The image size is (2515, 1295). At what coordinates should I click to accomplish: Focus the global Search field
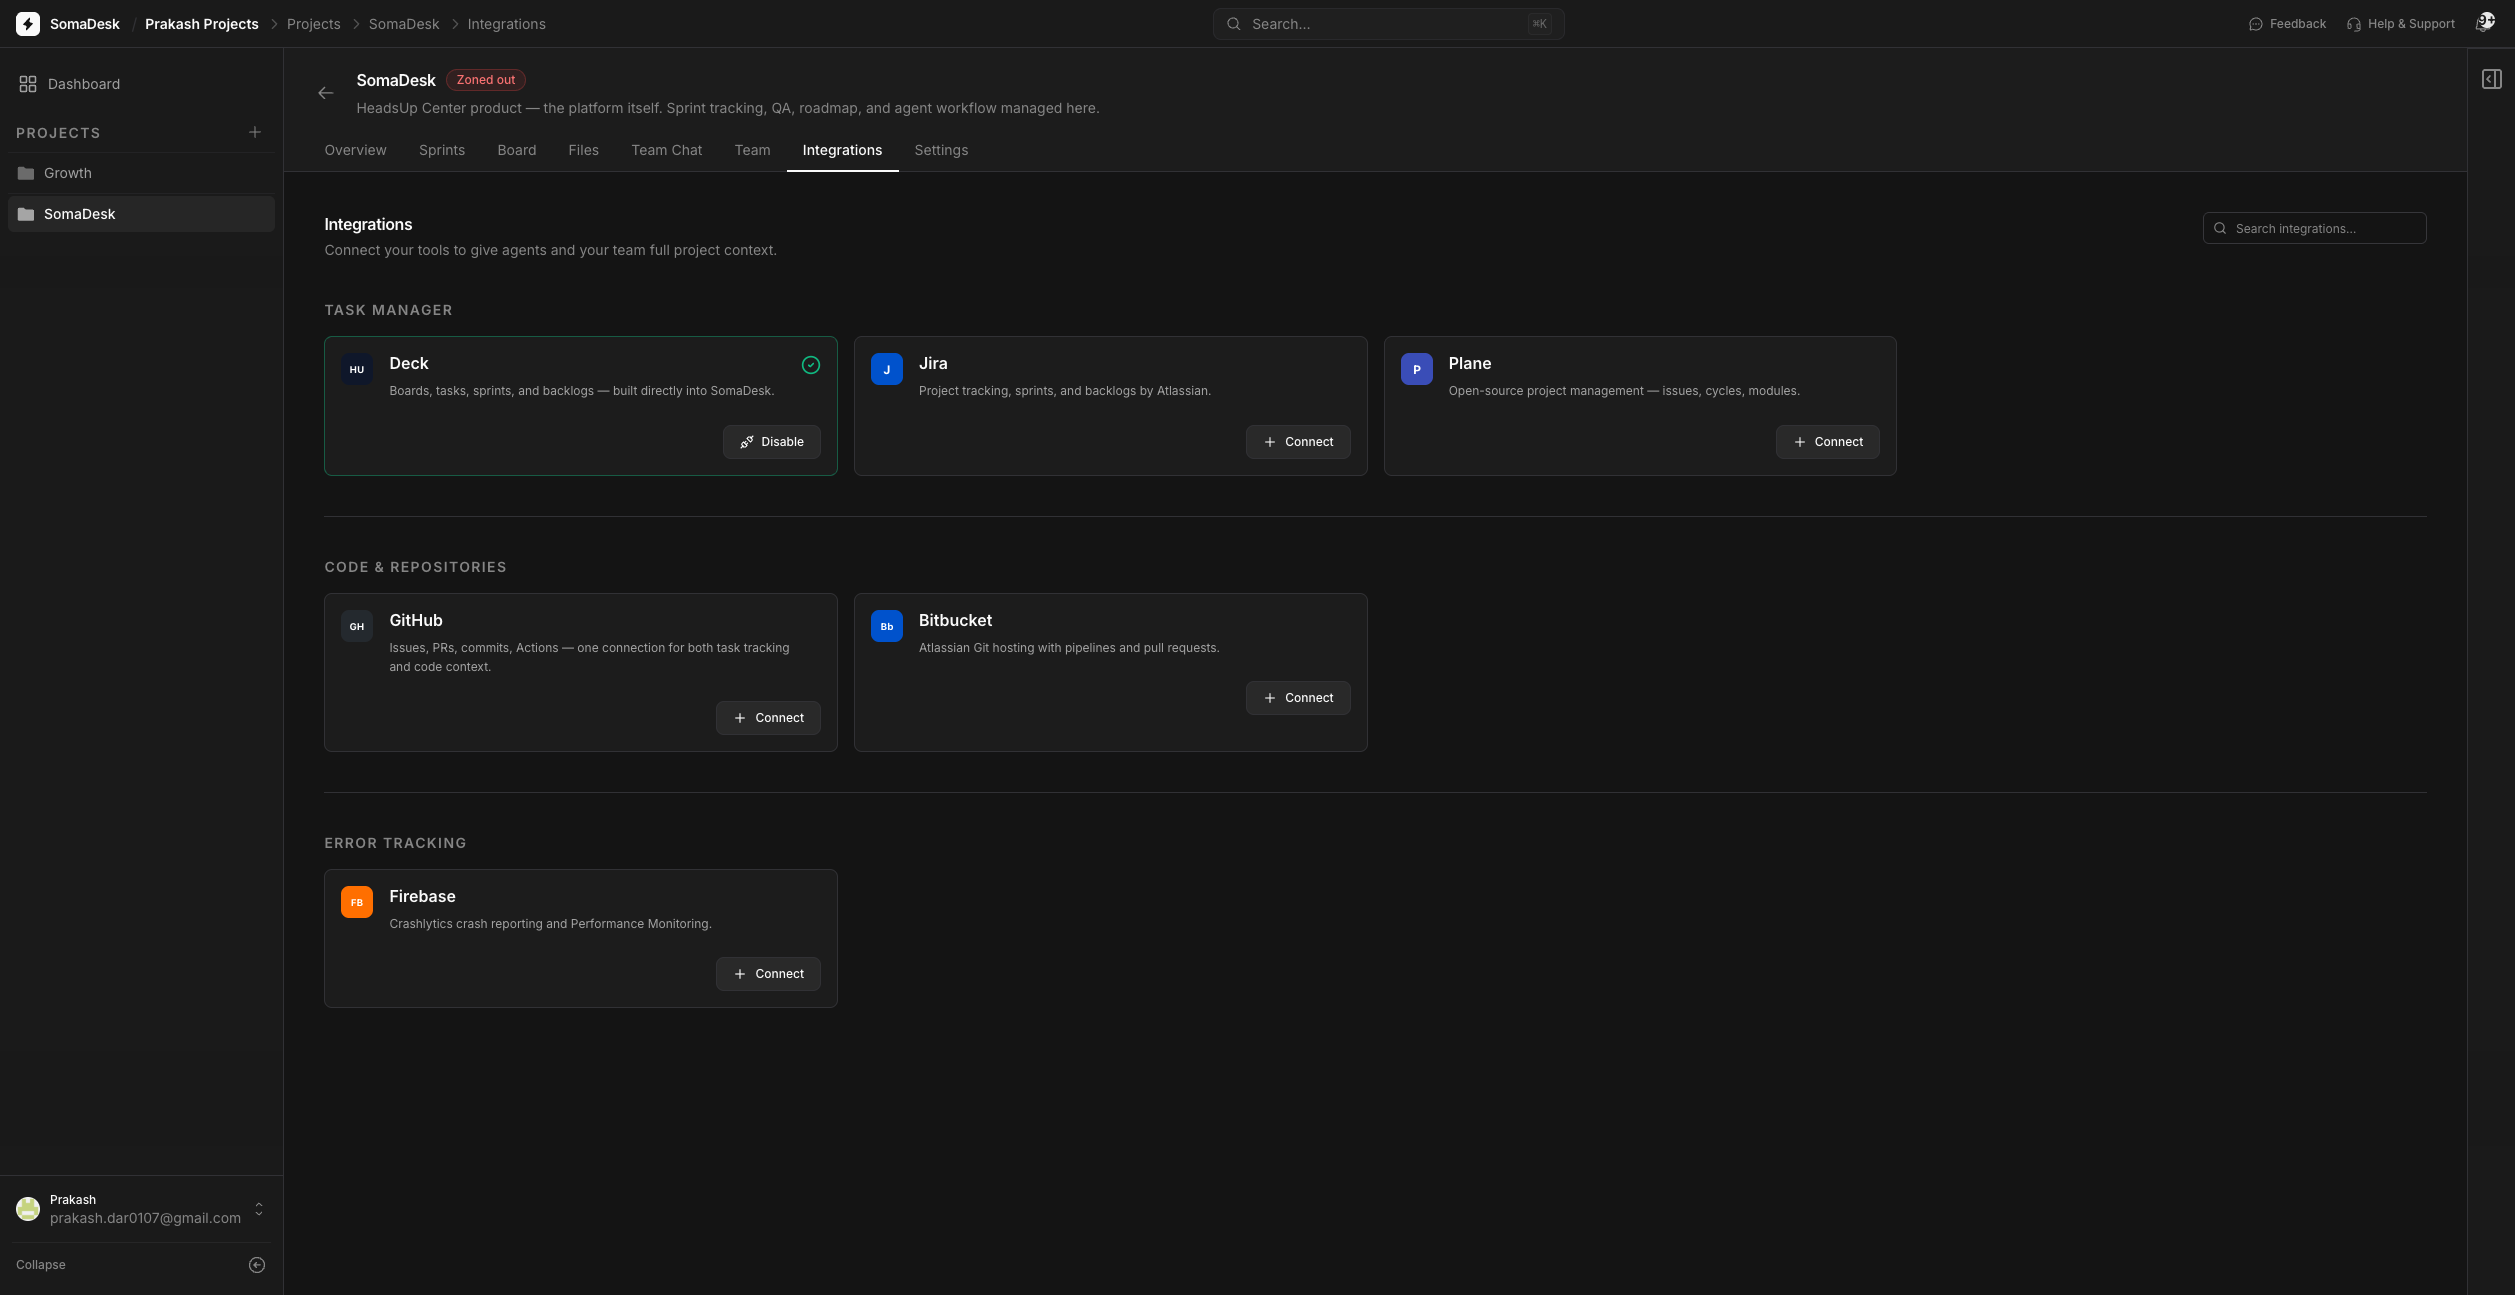click(1389, 24)
